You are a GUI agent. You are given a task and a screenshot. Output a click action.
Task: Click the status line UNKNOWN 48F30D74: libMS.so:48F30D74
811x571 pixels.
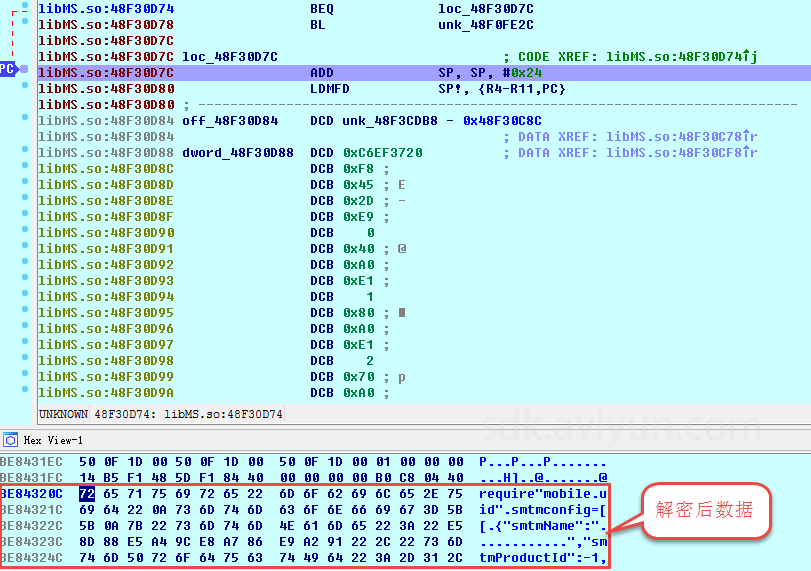click(161, 414)
